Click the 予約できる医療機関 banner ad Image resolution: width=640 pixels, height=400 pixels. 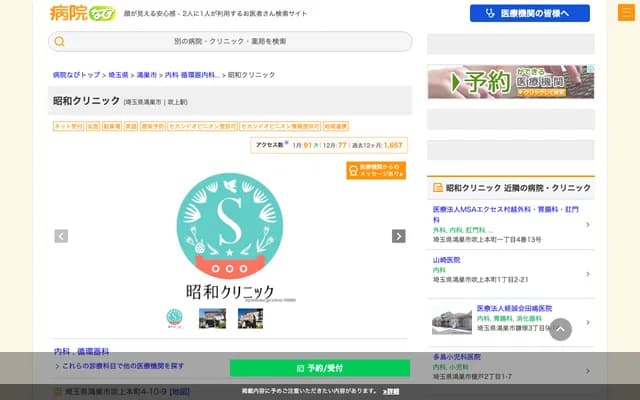(511, 82)
